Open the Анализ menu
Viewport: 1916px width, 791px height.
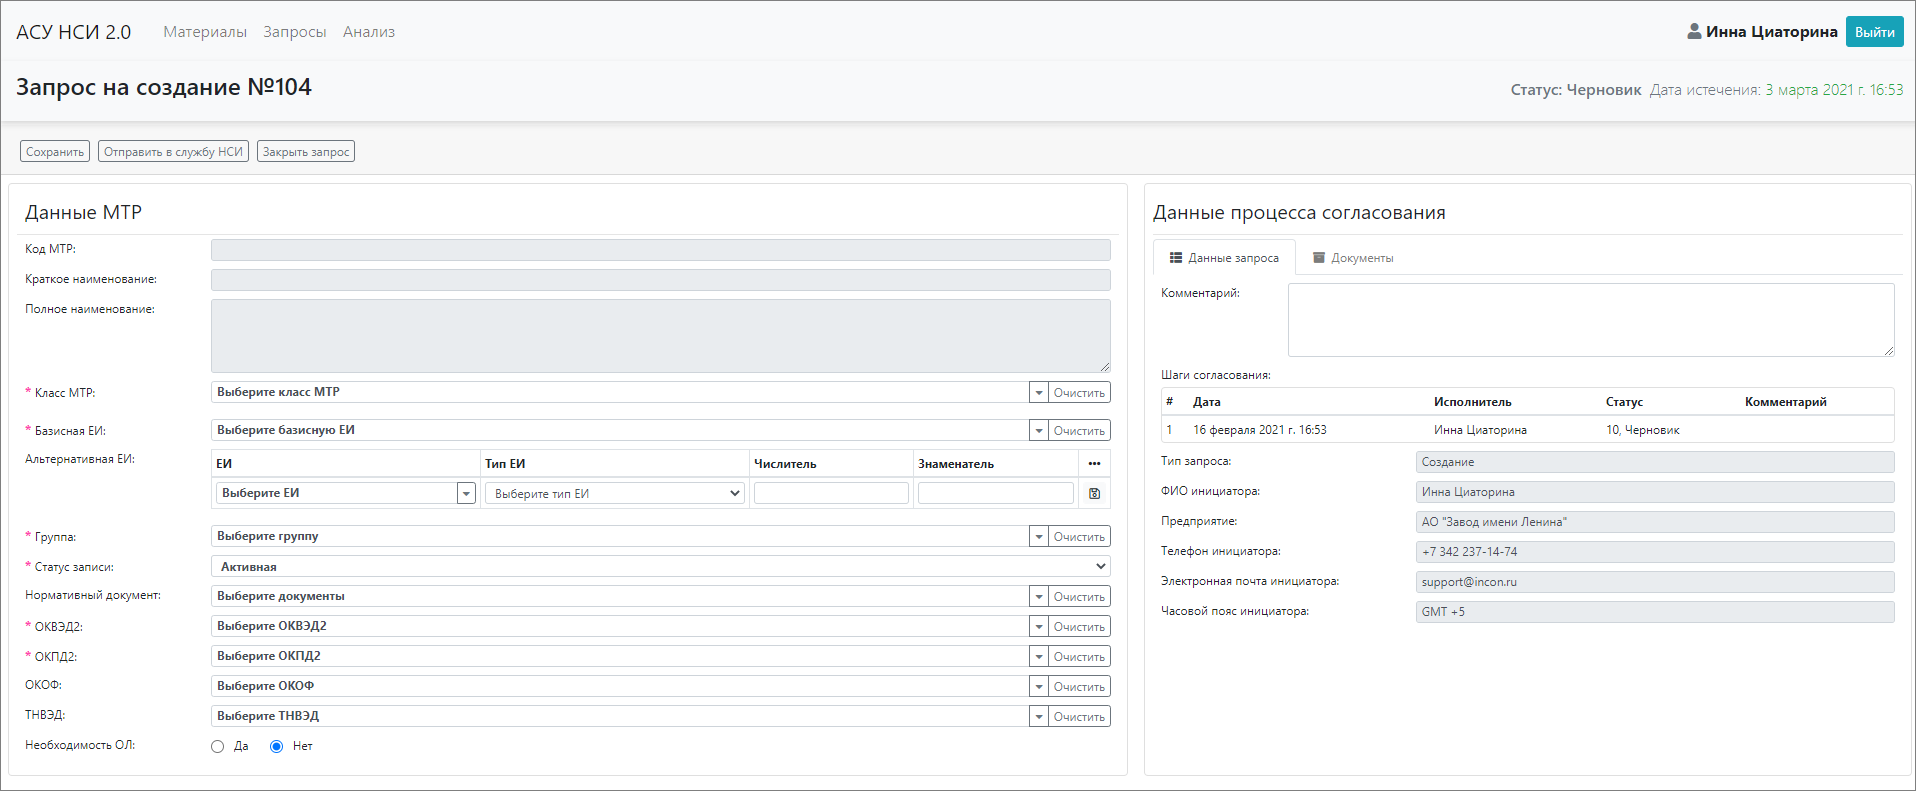click(369, 32)
